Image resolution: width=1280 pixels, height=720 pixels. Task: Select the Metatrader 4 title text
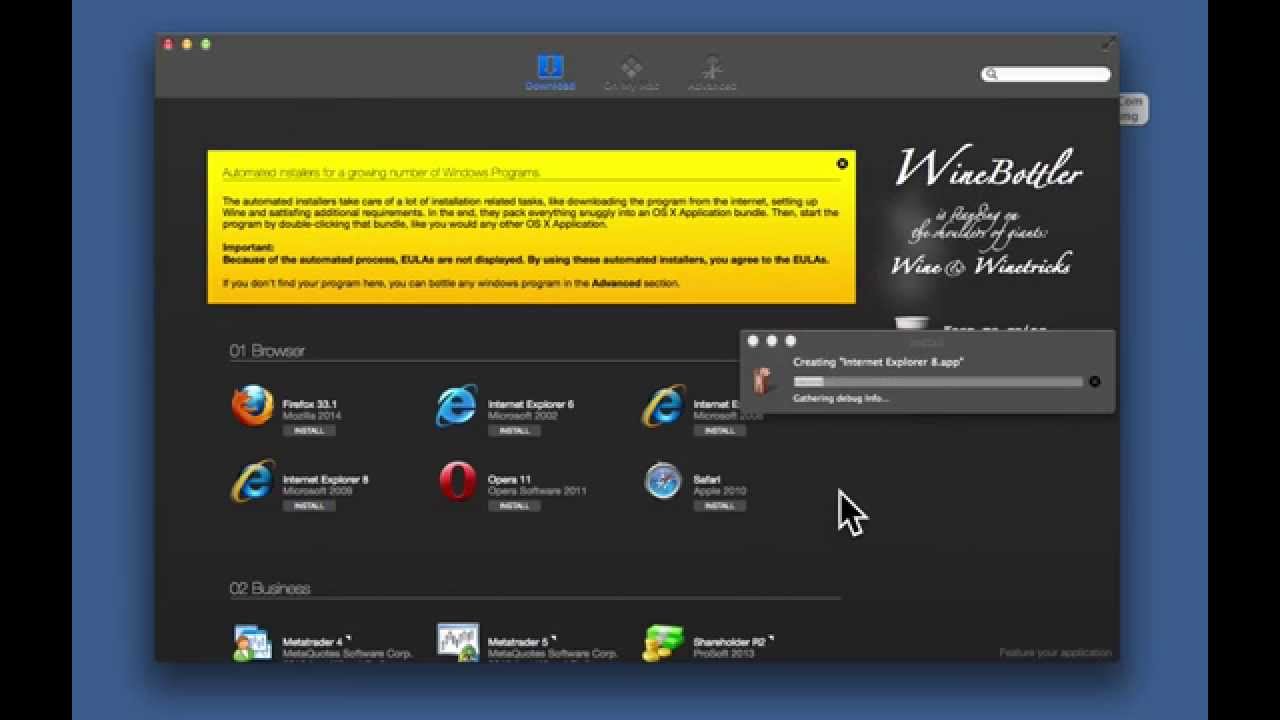[x=312, y=642]
